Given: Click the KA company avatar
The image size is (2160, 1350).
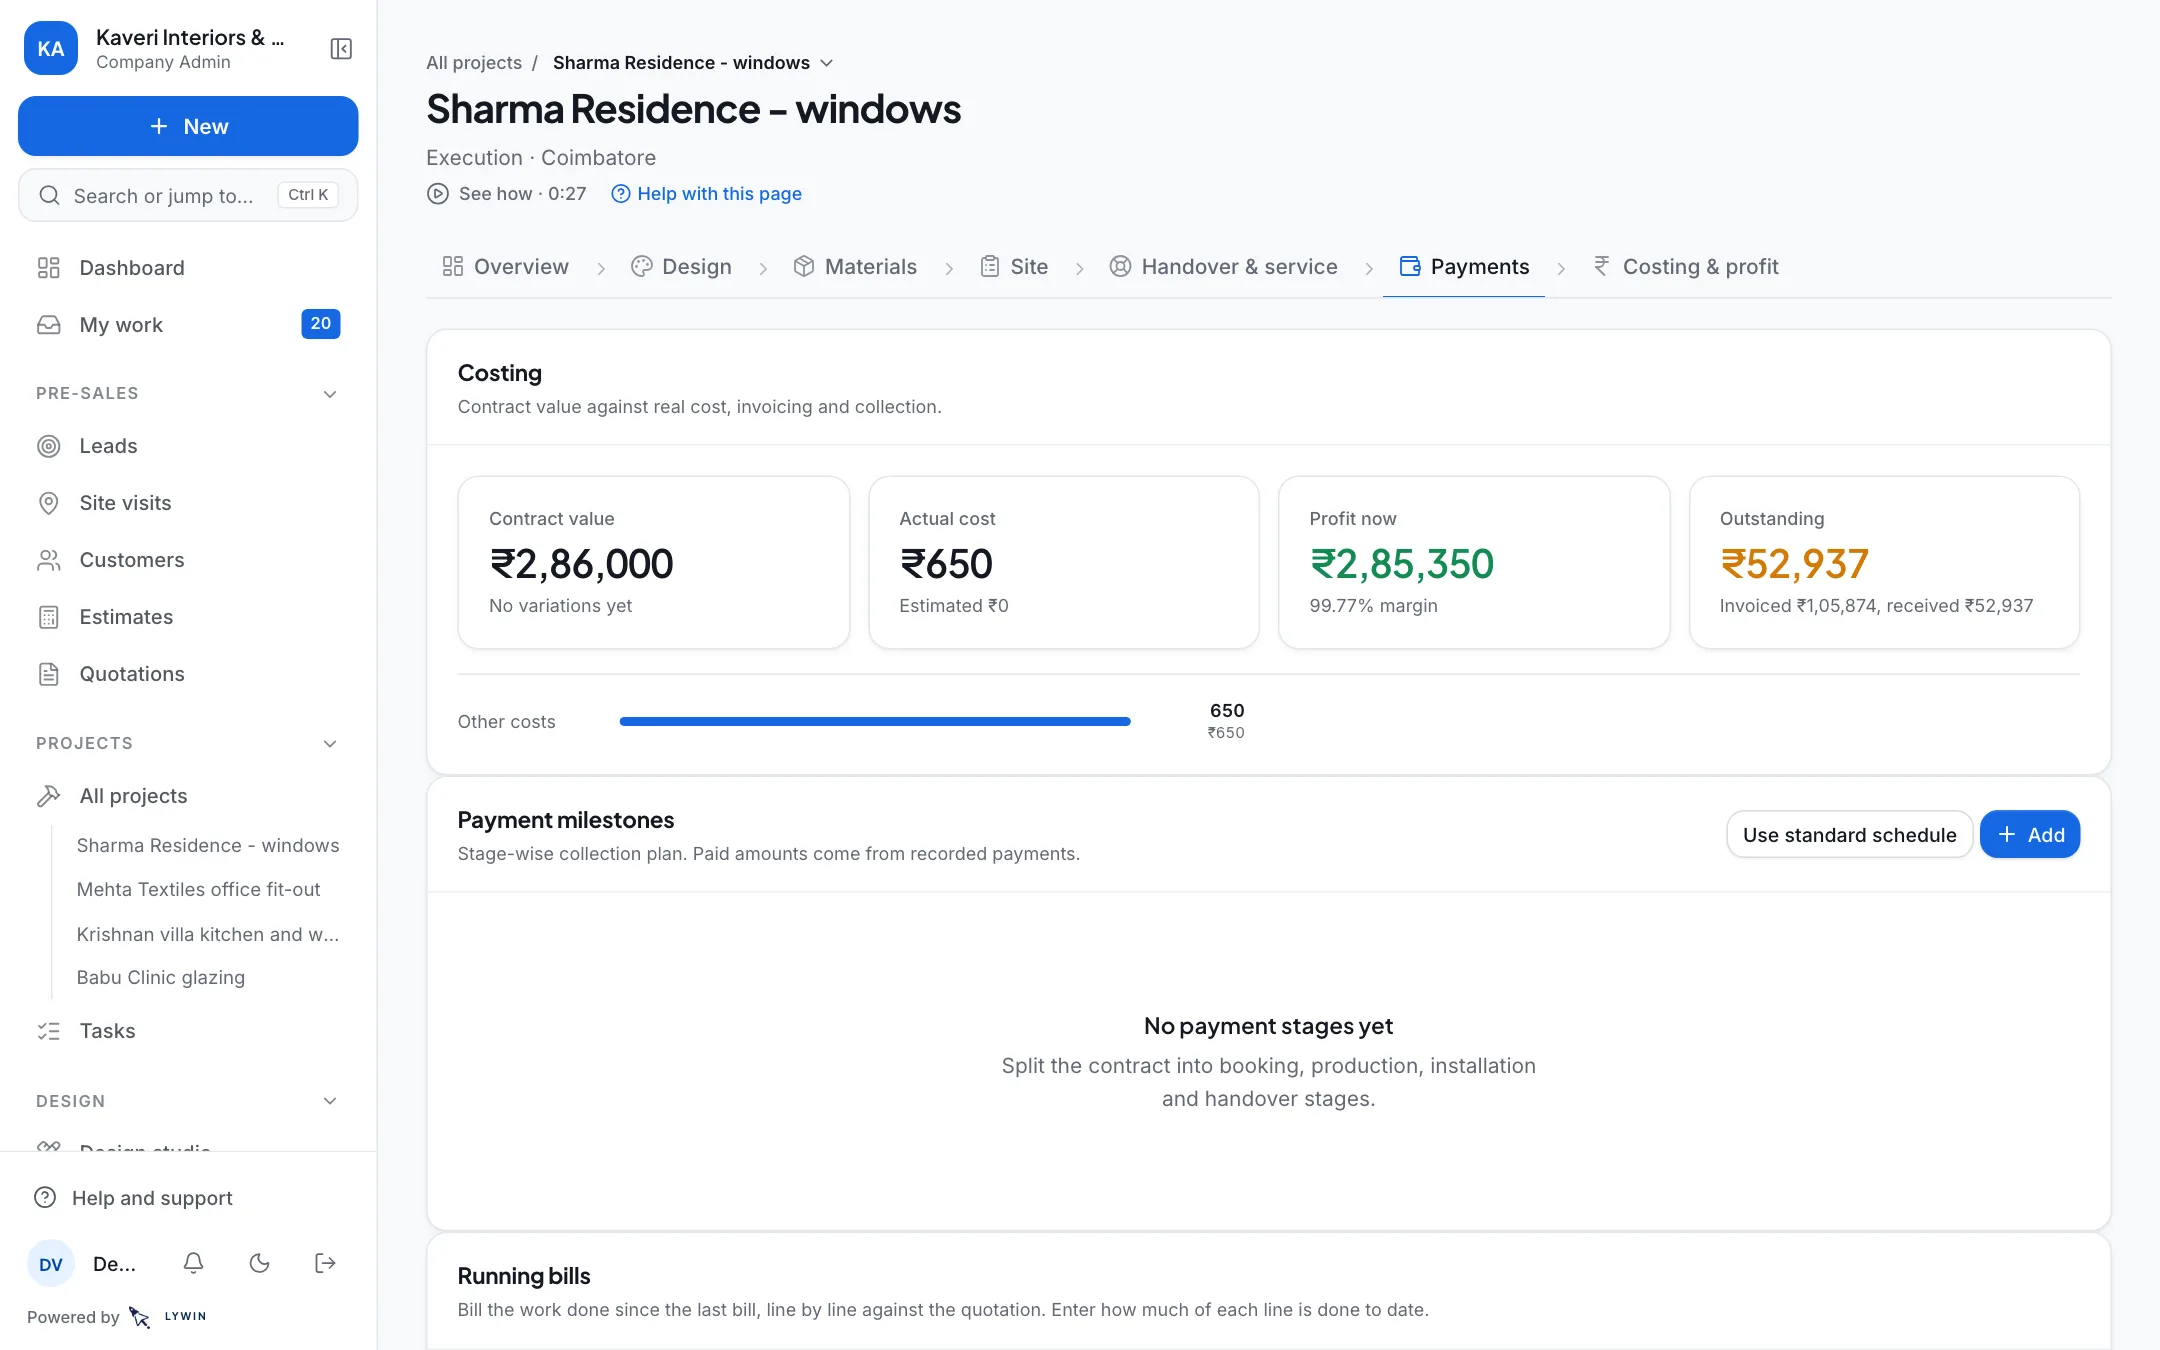Looking at the screenshot, I should (x=51, y=49).
